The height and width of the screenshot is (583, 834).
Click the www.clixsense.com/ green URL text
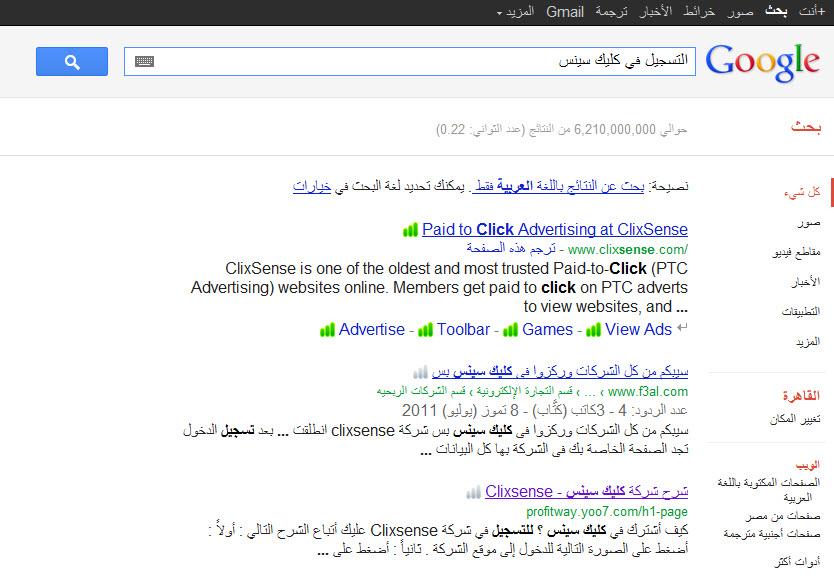pos(628,249)
